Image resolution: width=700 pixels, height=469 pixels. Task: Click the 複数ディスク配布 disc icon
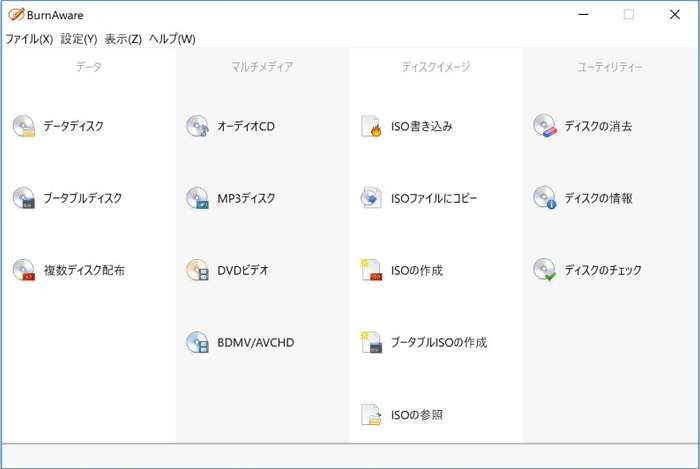pos(24,270)
